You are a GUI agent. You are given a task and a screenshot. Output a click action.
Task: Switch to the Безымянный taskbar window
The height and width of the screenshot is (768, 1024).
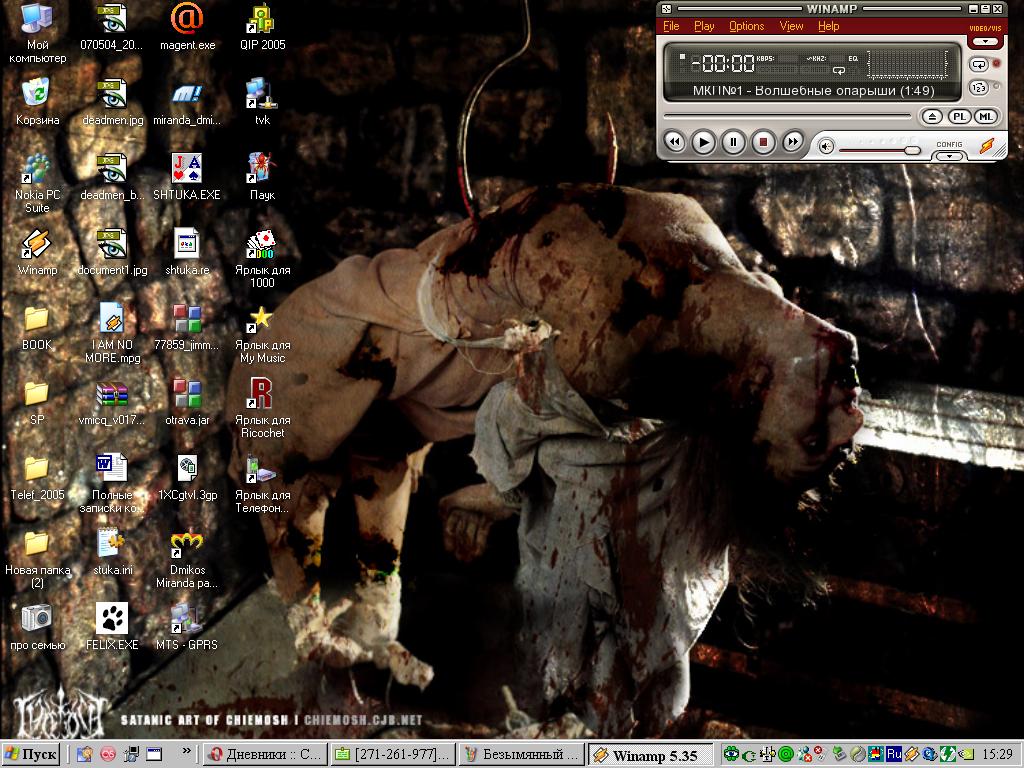[521, 755]
